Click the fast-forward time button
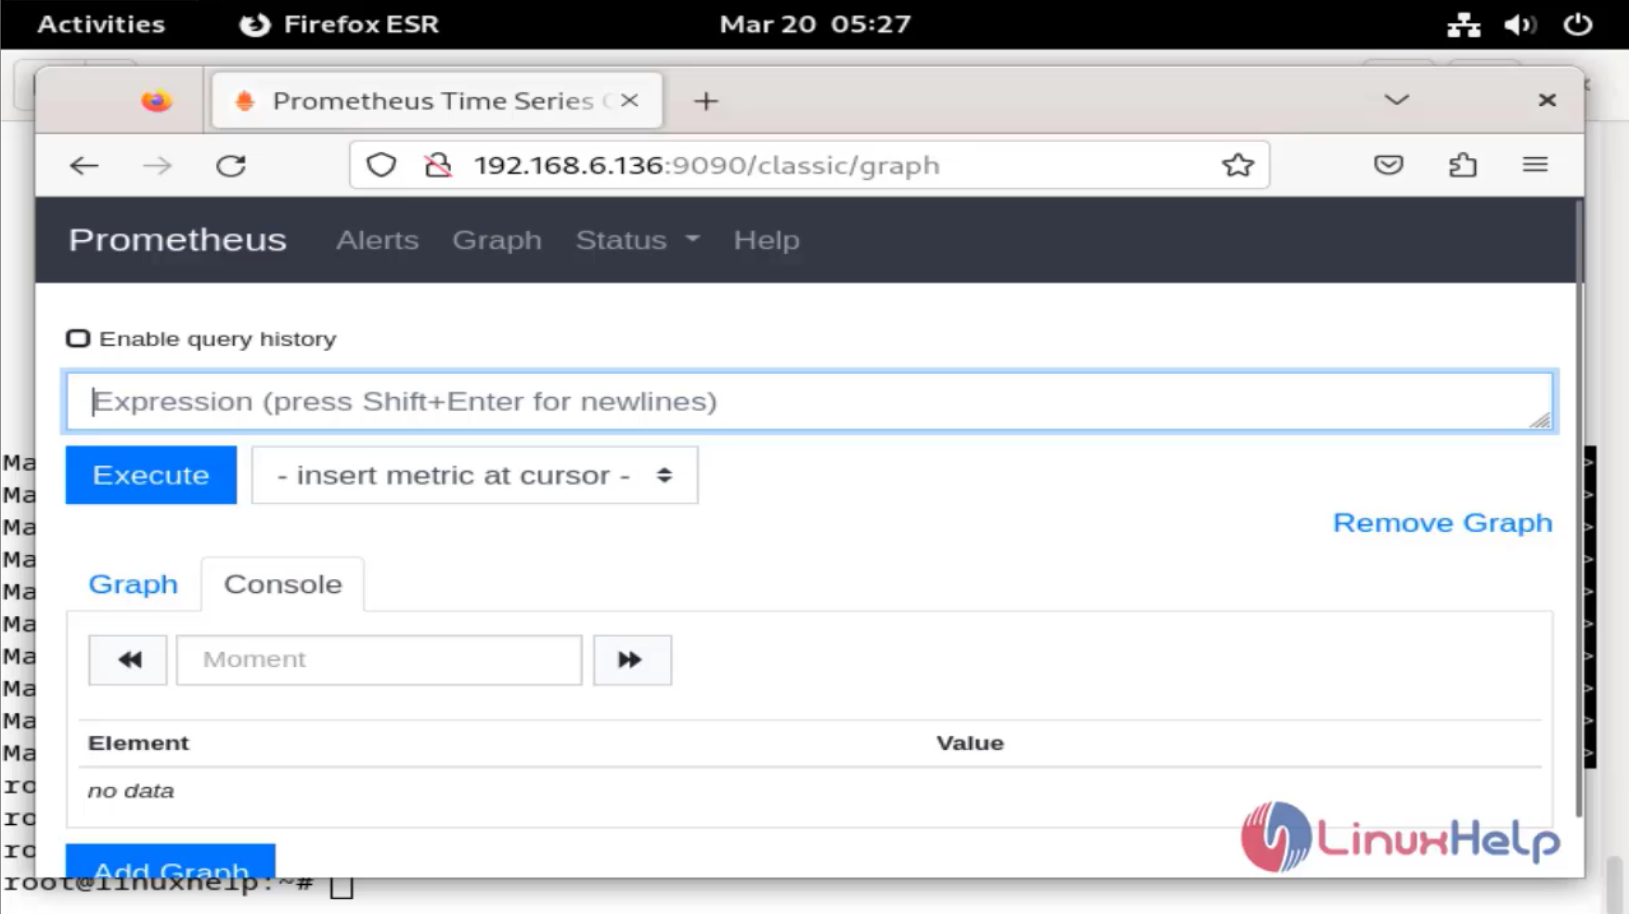The height and width of the screenshot is (914, 1629). (632, 660)
